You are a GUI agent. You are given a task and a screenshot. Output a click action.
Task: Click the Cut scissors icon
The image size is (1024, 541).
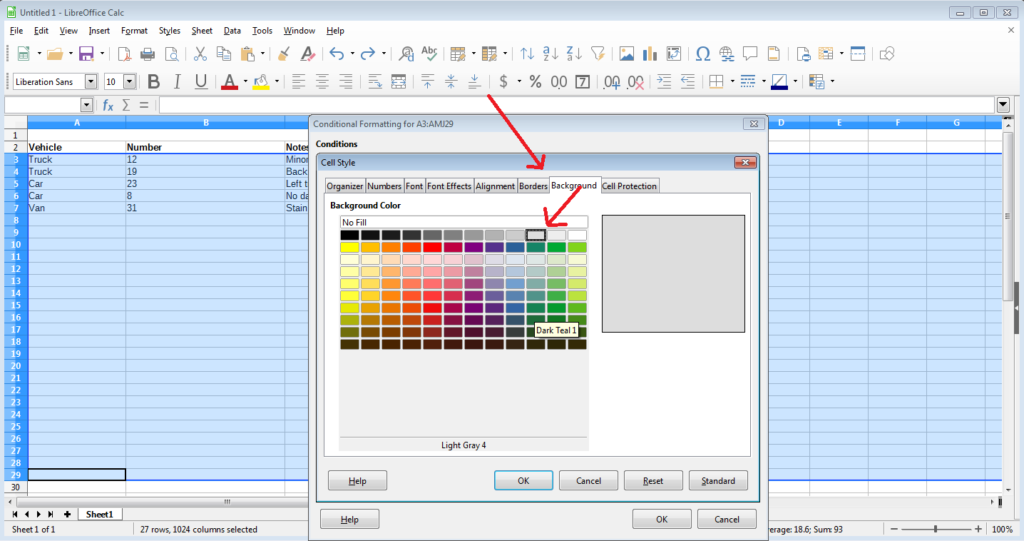200,54
